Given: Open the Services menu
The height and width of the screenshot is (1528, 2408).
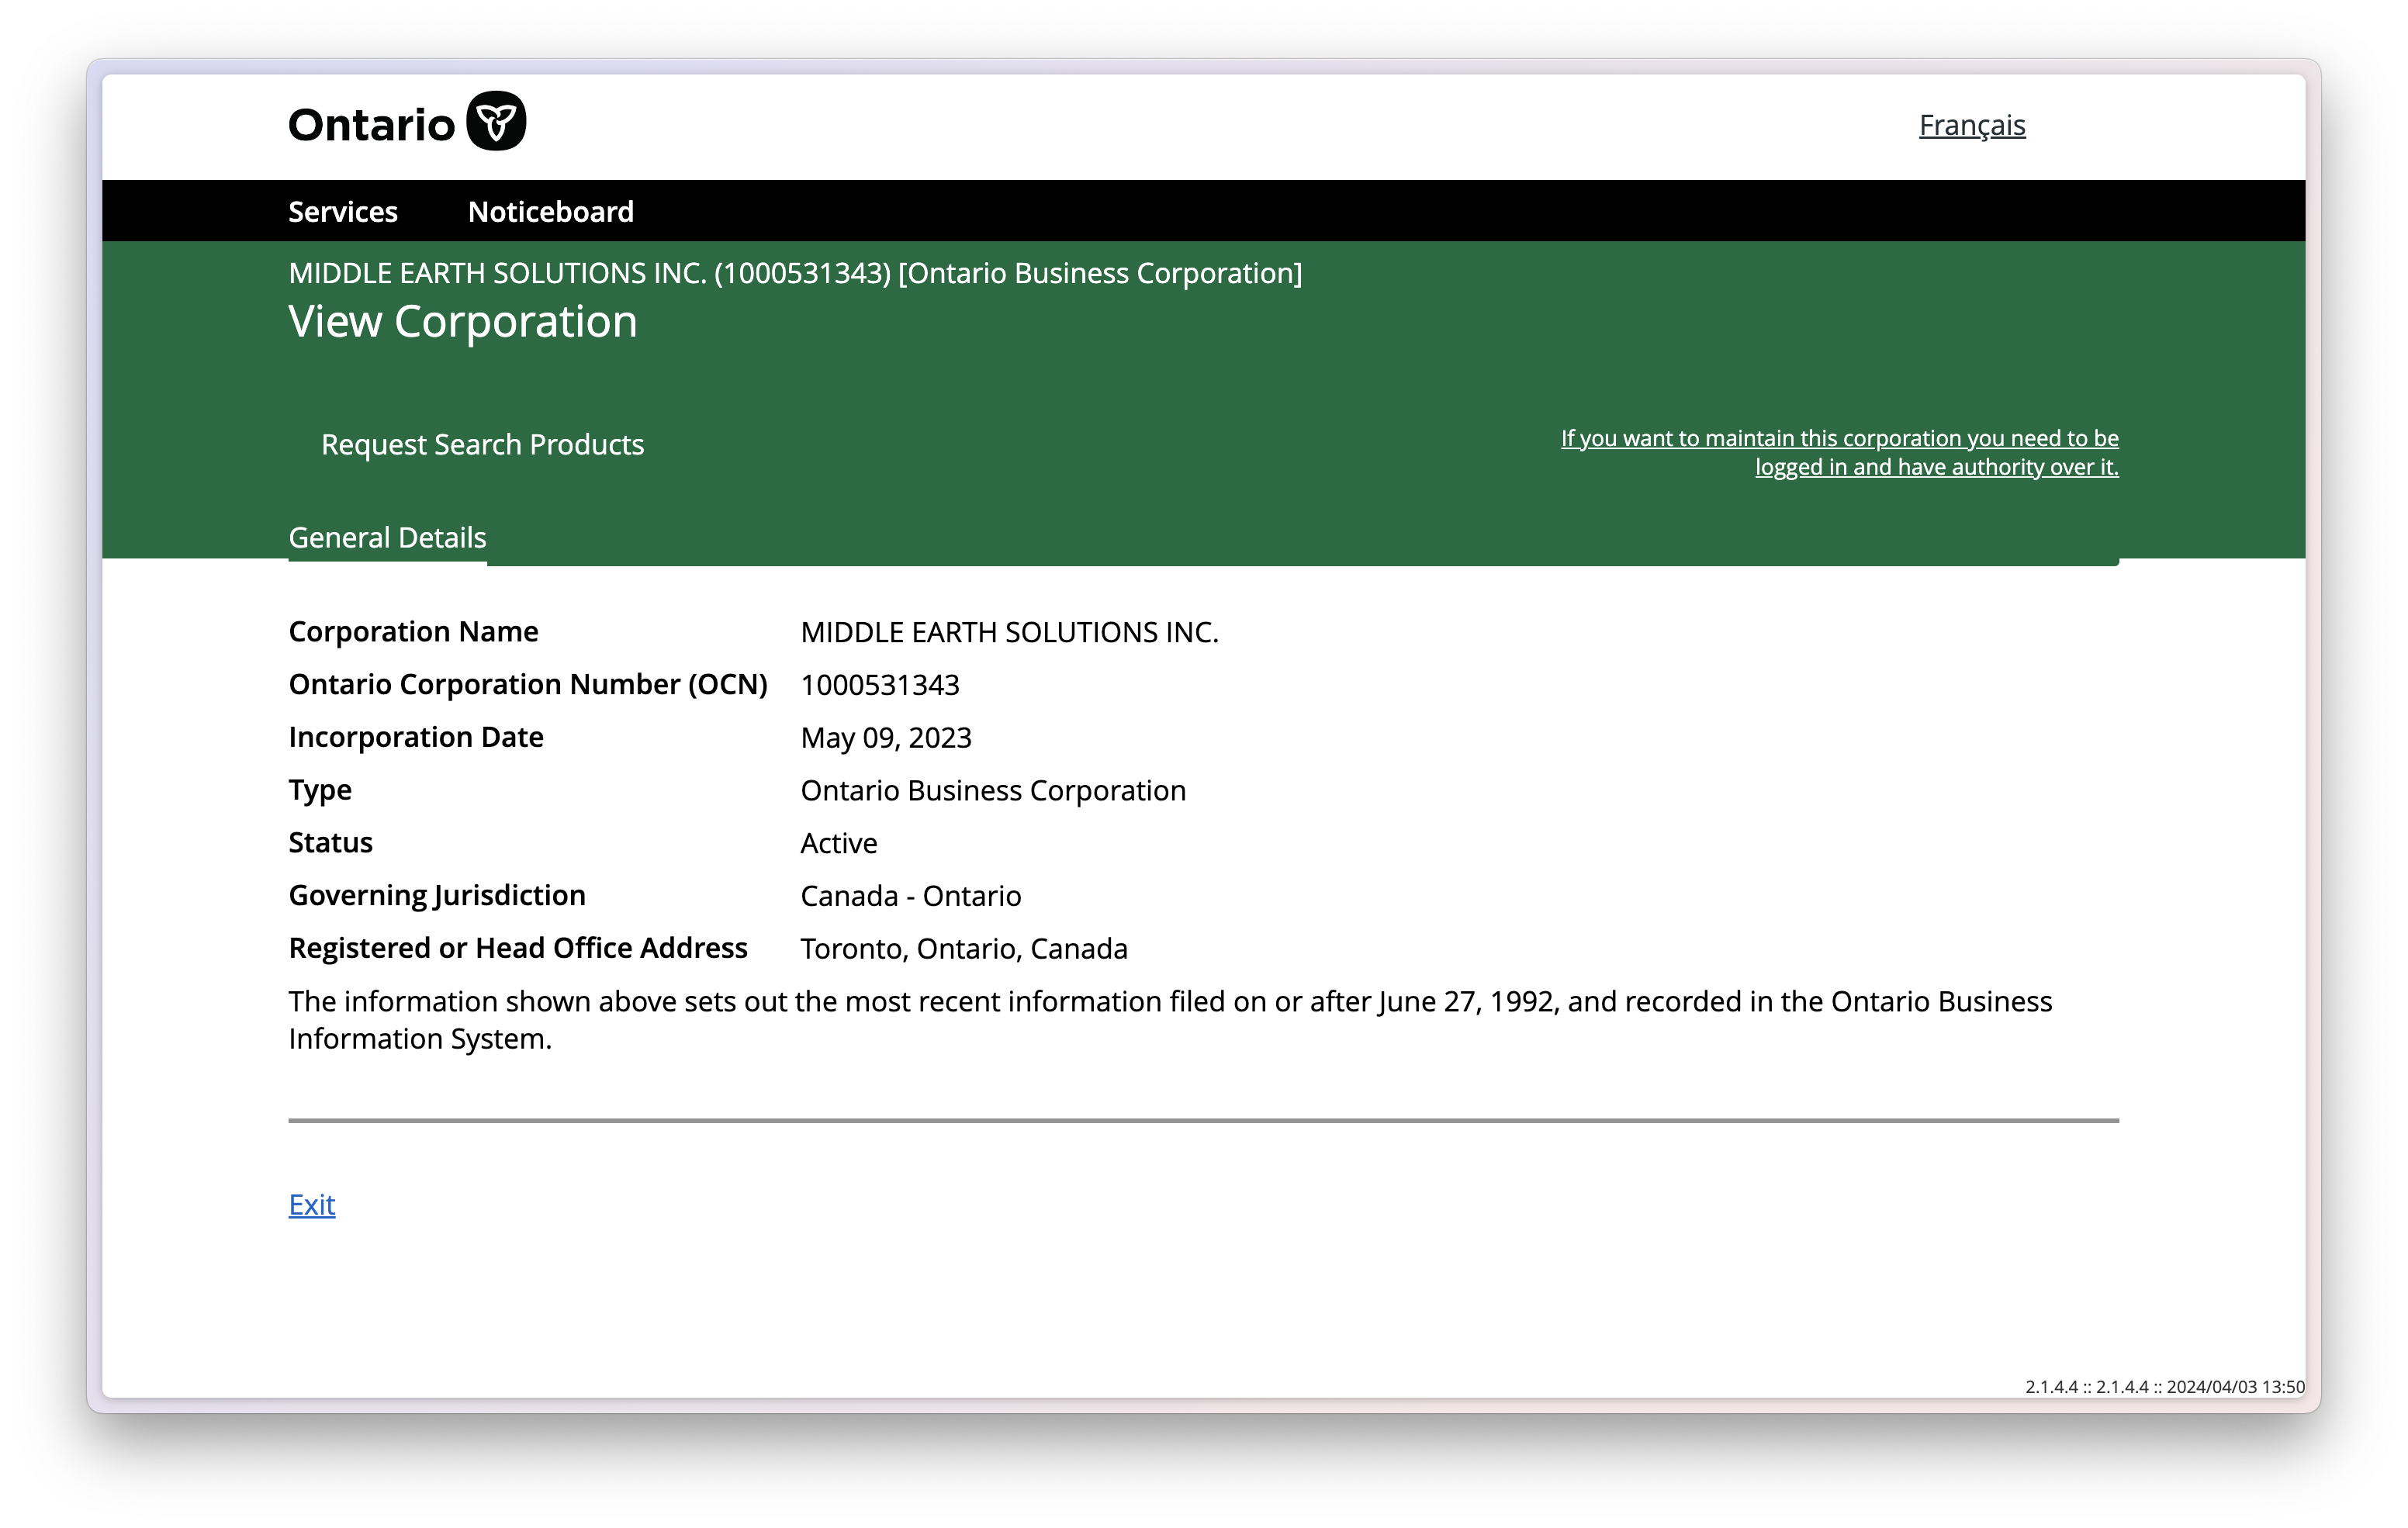Looking at the screenshot, I should pyautogui.click(x=343, y=212).
